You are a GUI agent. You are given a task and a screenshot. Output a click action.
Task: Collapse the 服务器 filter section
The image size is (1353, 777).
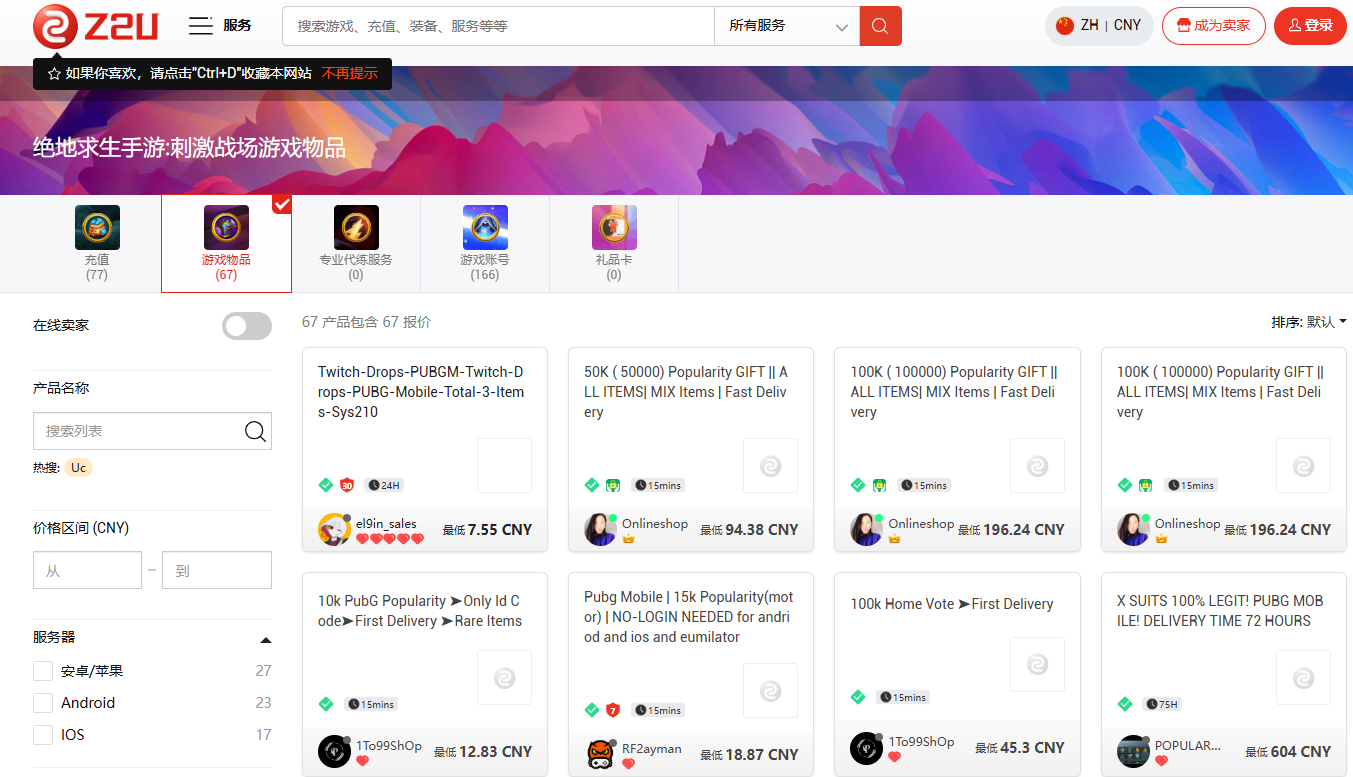pos(266,639)
